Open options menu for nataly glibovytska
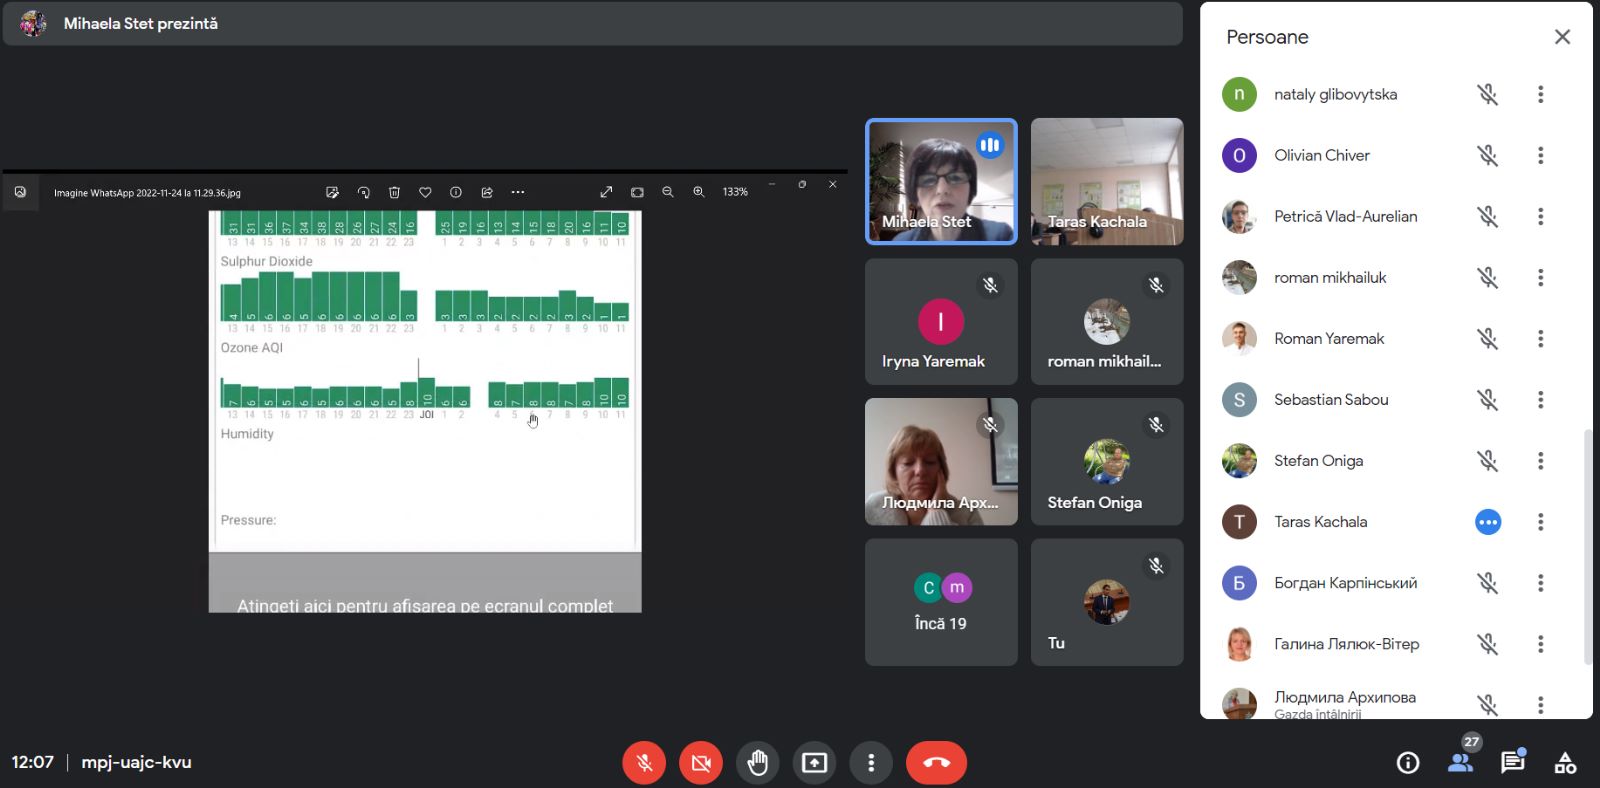This screenshot has width=1600, height=788. click(x=1540, y=94)
